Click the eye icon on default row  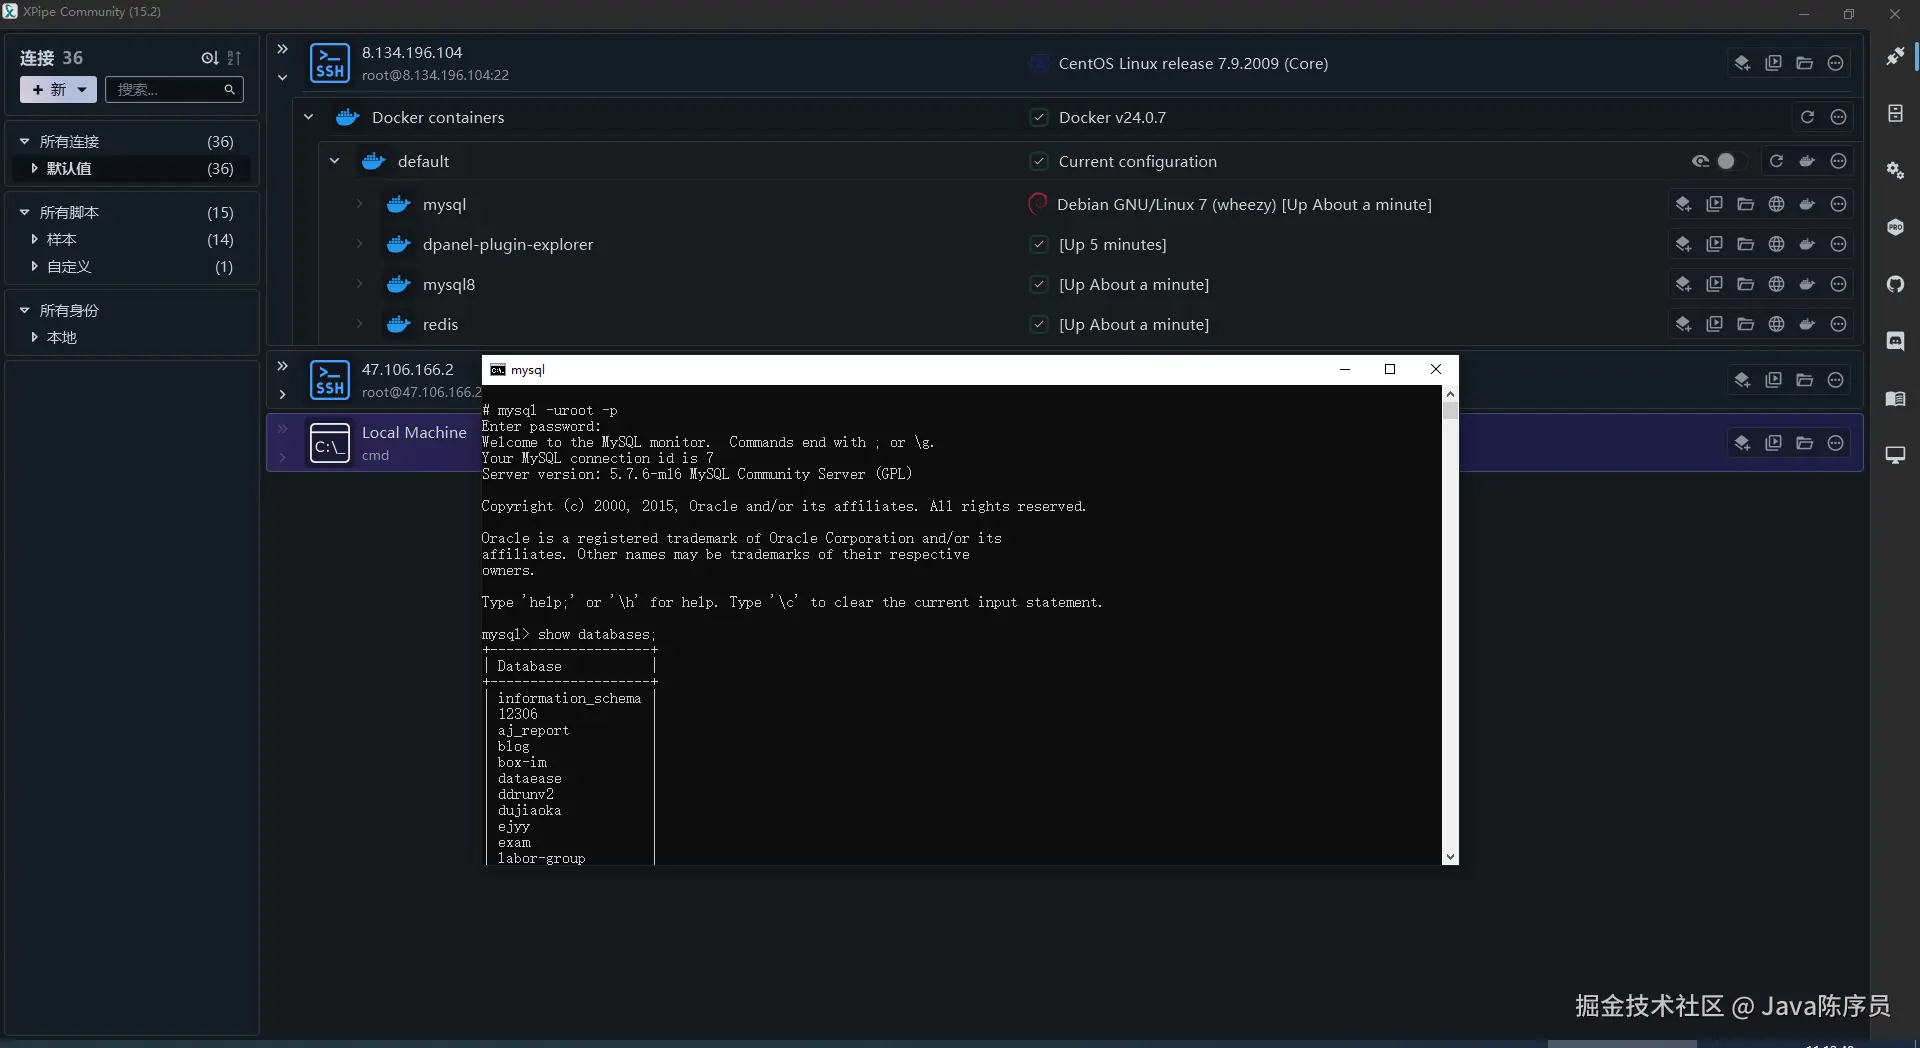click(1700, 161)
